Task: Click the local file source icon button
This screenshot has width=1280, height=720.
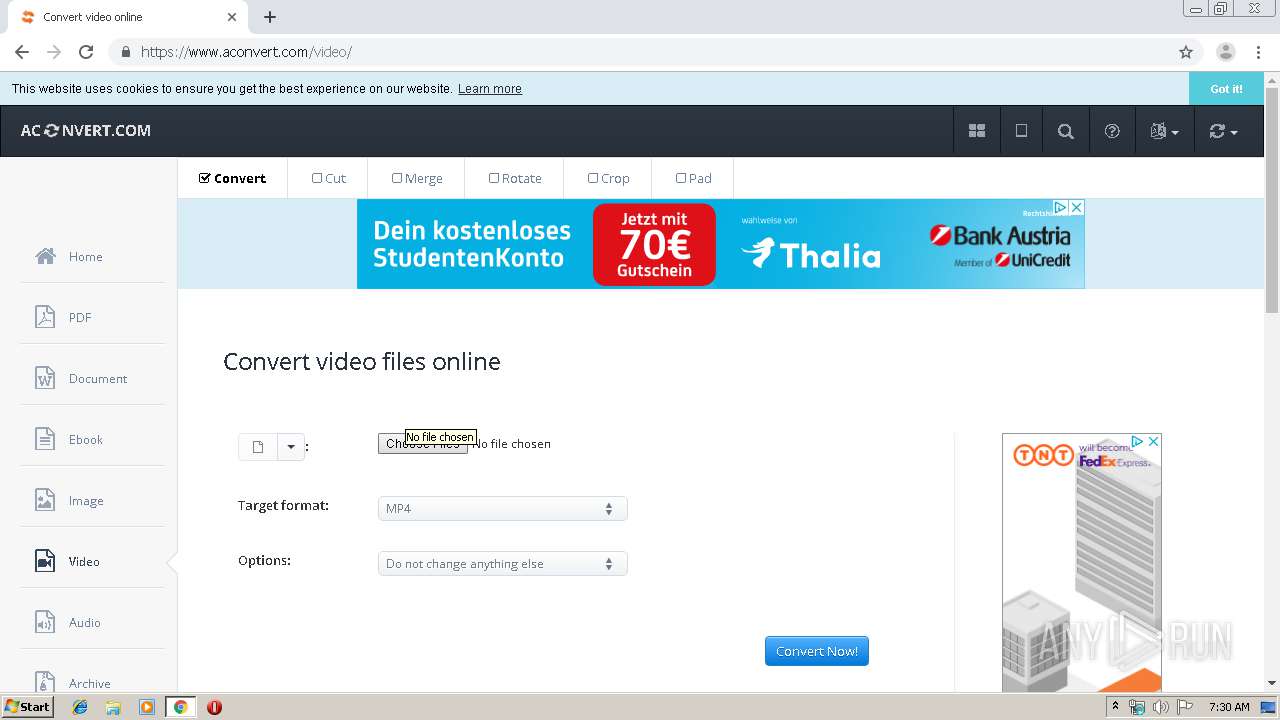Action: coord(258,447)
